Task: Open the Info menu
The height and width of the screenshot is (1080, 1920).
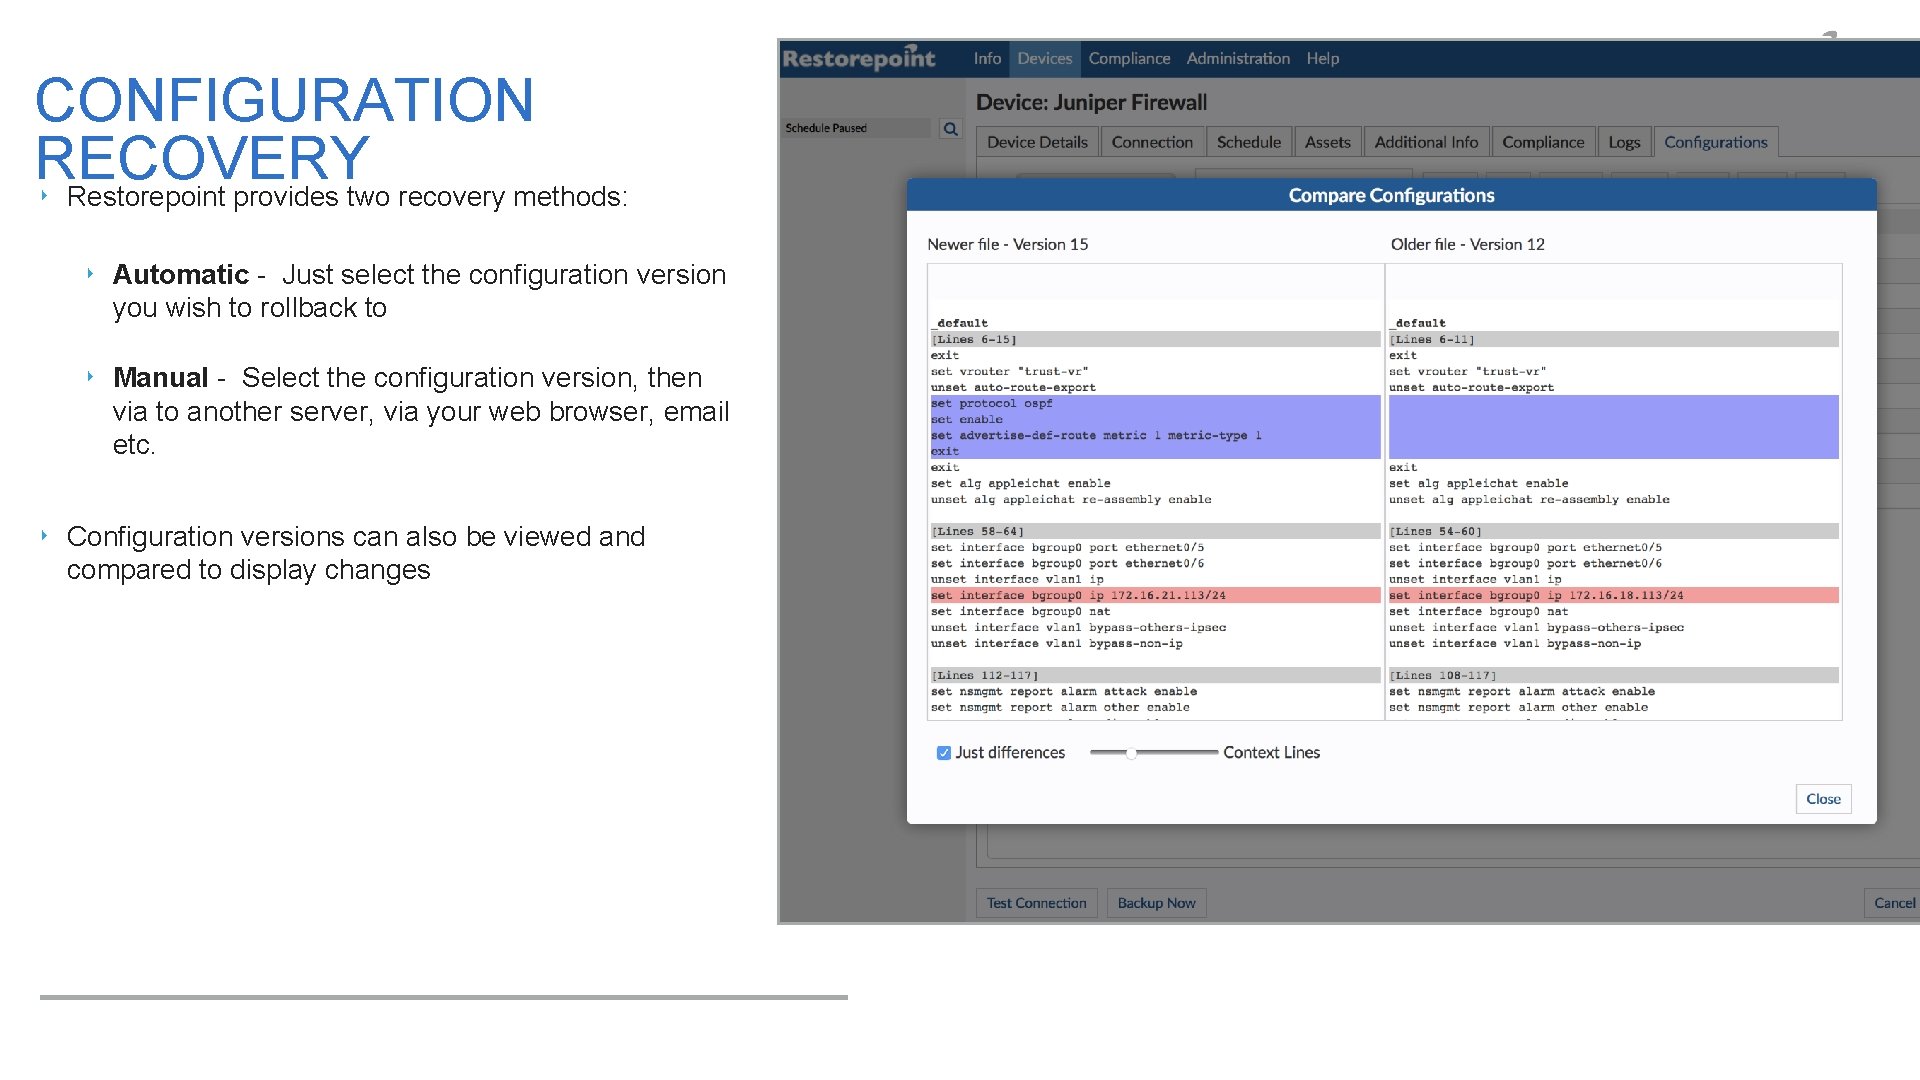Action: 986,58
